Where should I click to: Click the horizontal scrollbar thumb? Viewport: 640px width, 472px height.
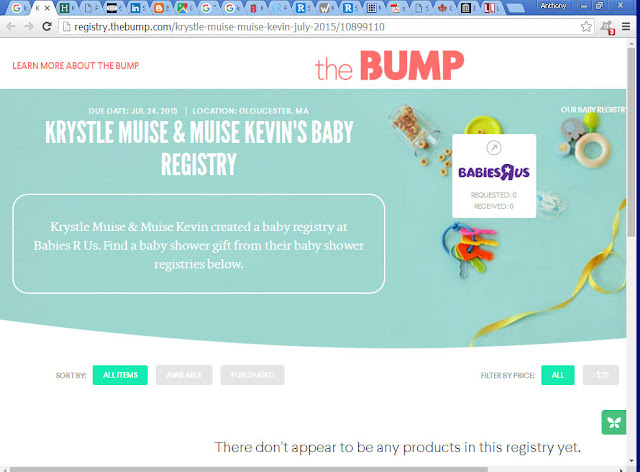pos(248,470)
